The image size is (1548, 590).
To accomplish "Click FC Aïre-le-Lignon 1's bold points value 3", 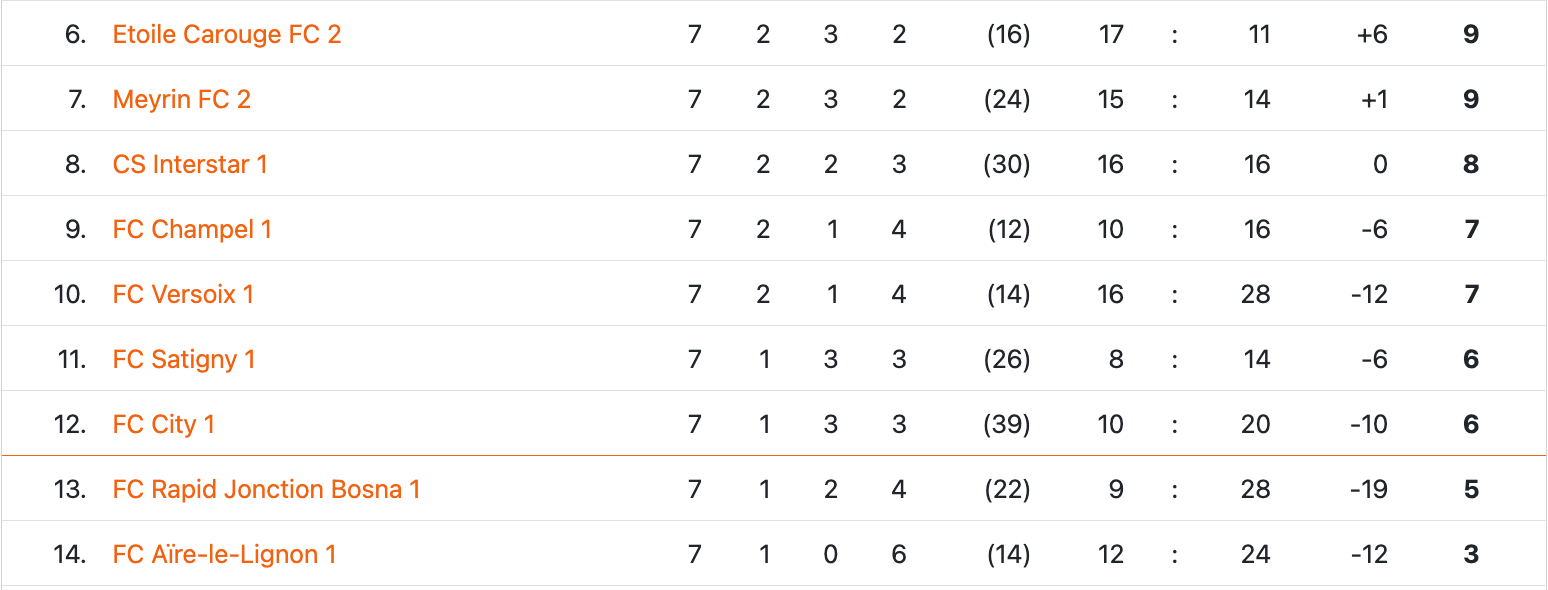I will pos(1471,555).
